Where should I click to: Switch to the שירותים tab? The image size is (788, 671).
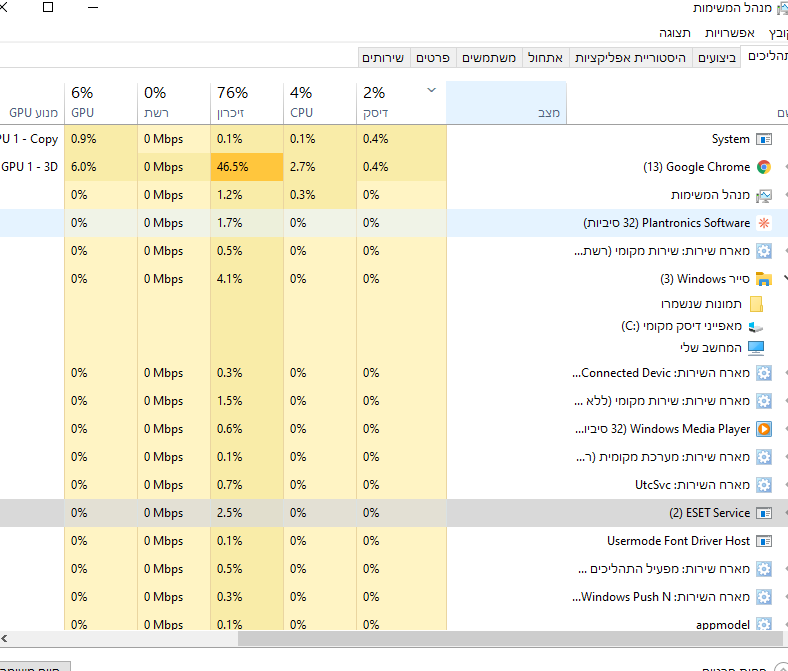pyautogui.click(x=382, y=57)
